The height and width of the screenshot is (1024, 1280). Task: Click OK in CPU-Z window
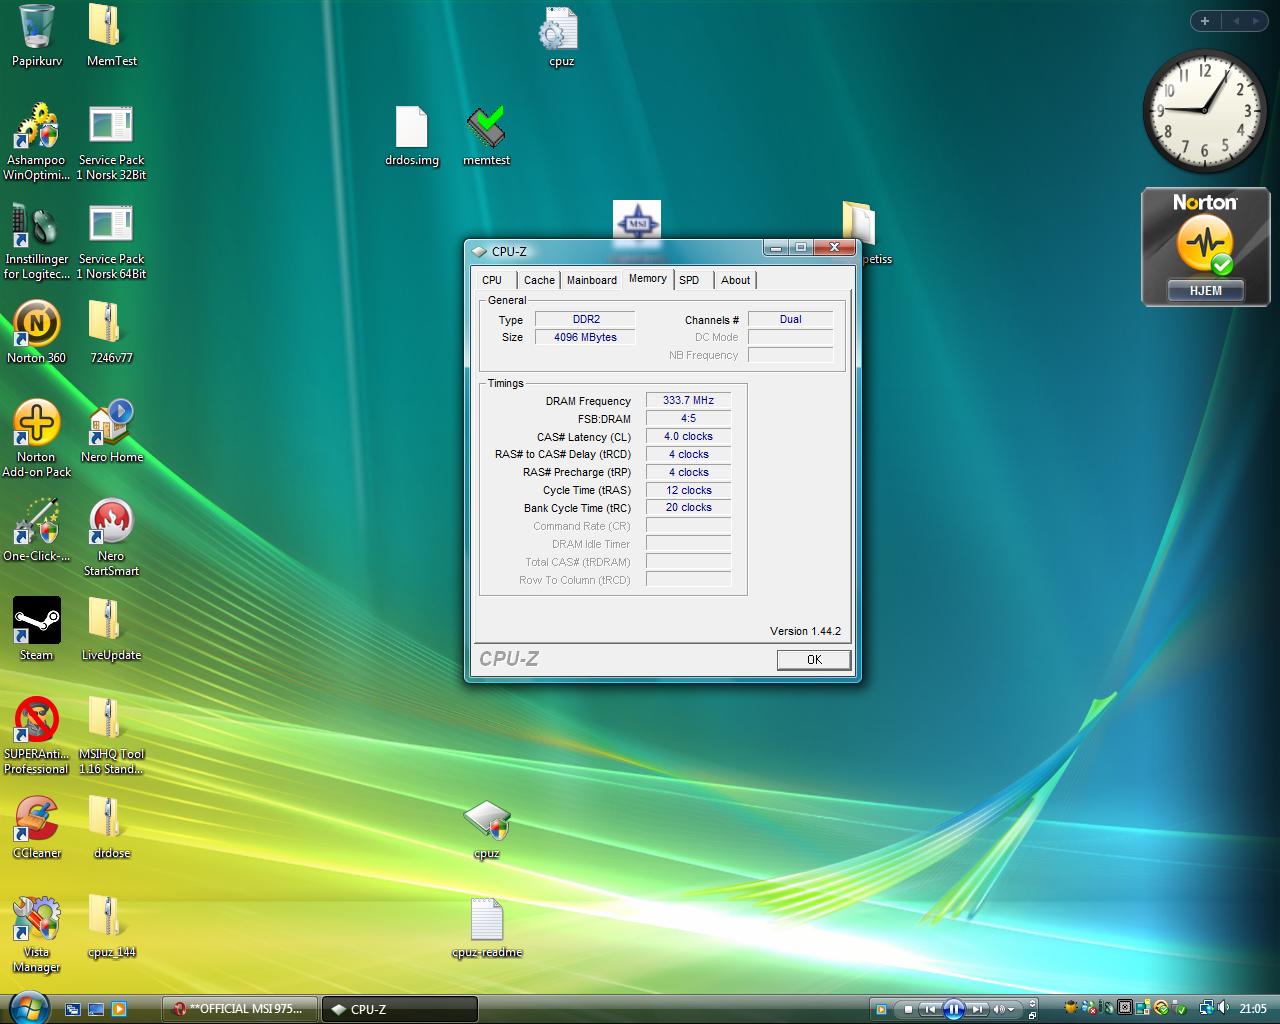814,660
